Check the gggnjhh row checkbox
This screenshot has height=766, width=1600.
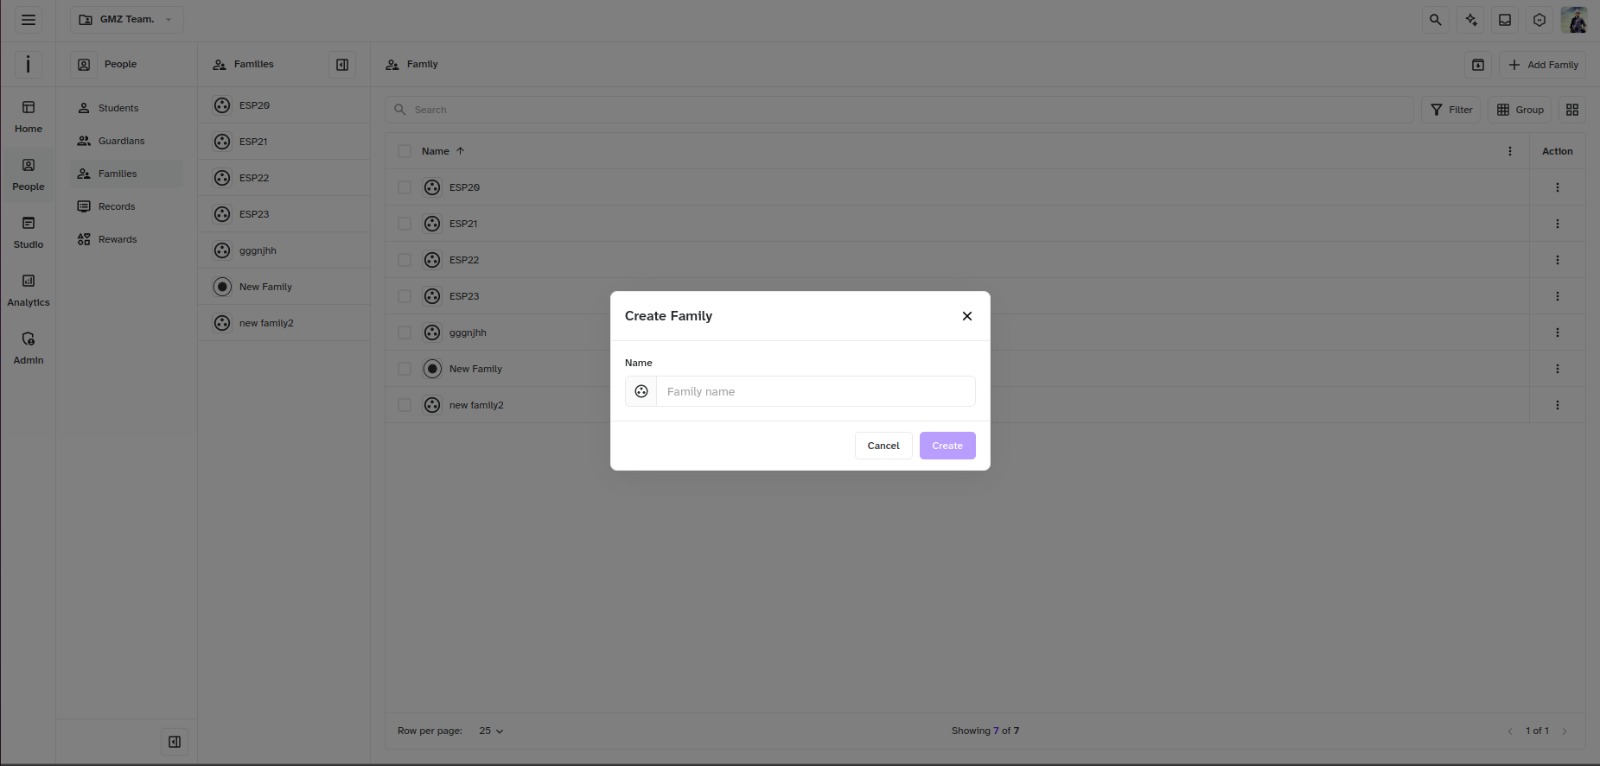tap(404, 333)
